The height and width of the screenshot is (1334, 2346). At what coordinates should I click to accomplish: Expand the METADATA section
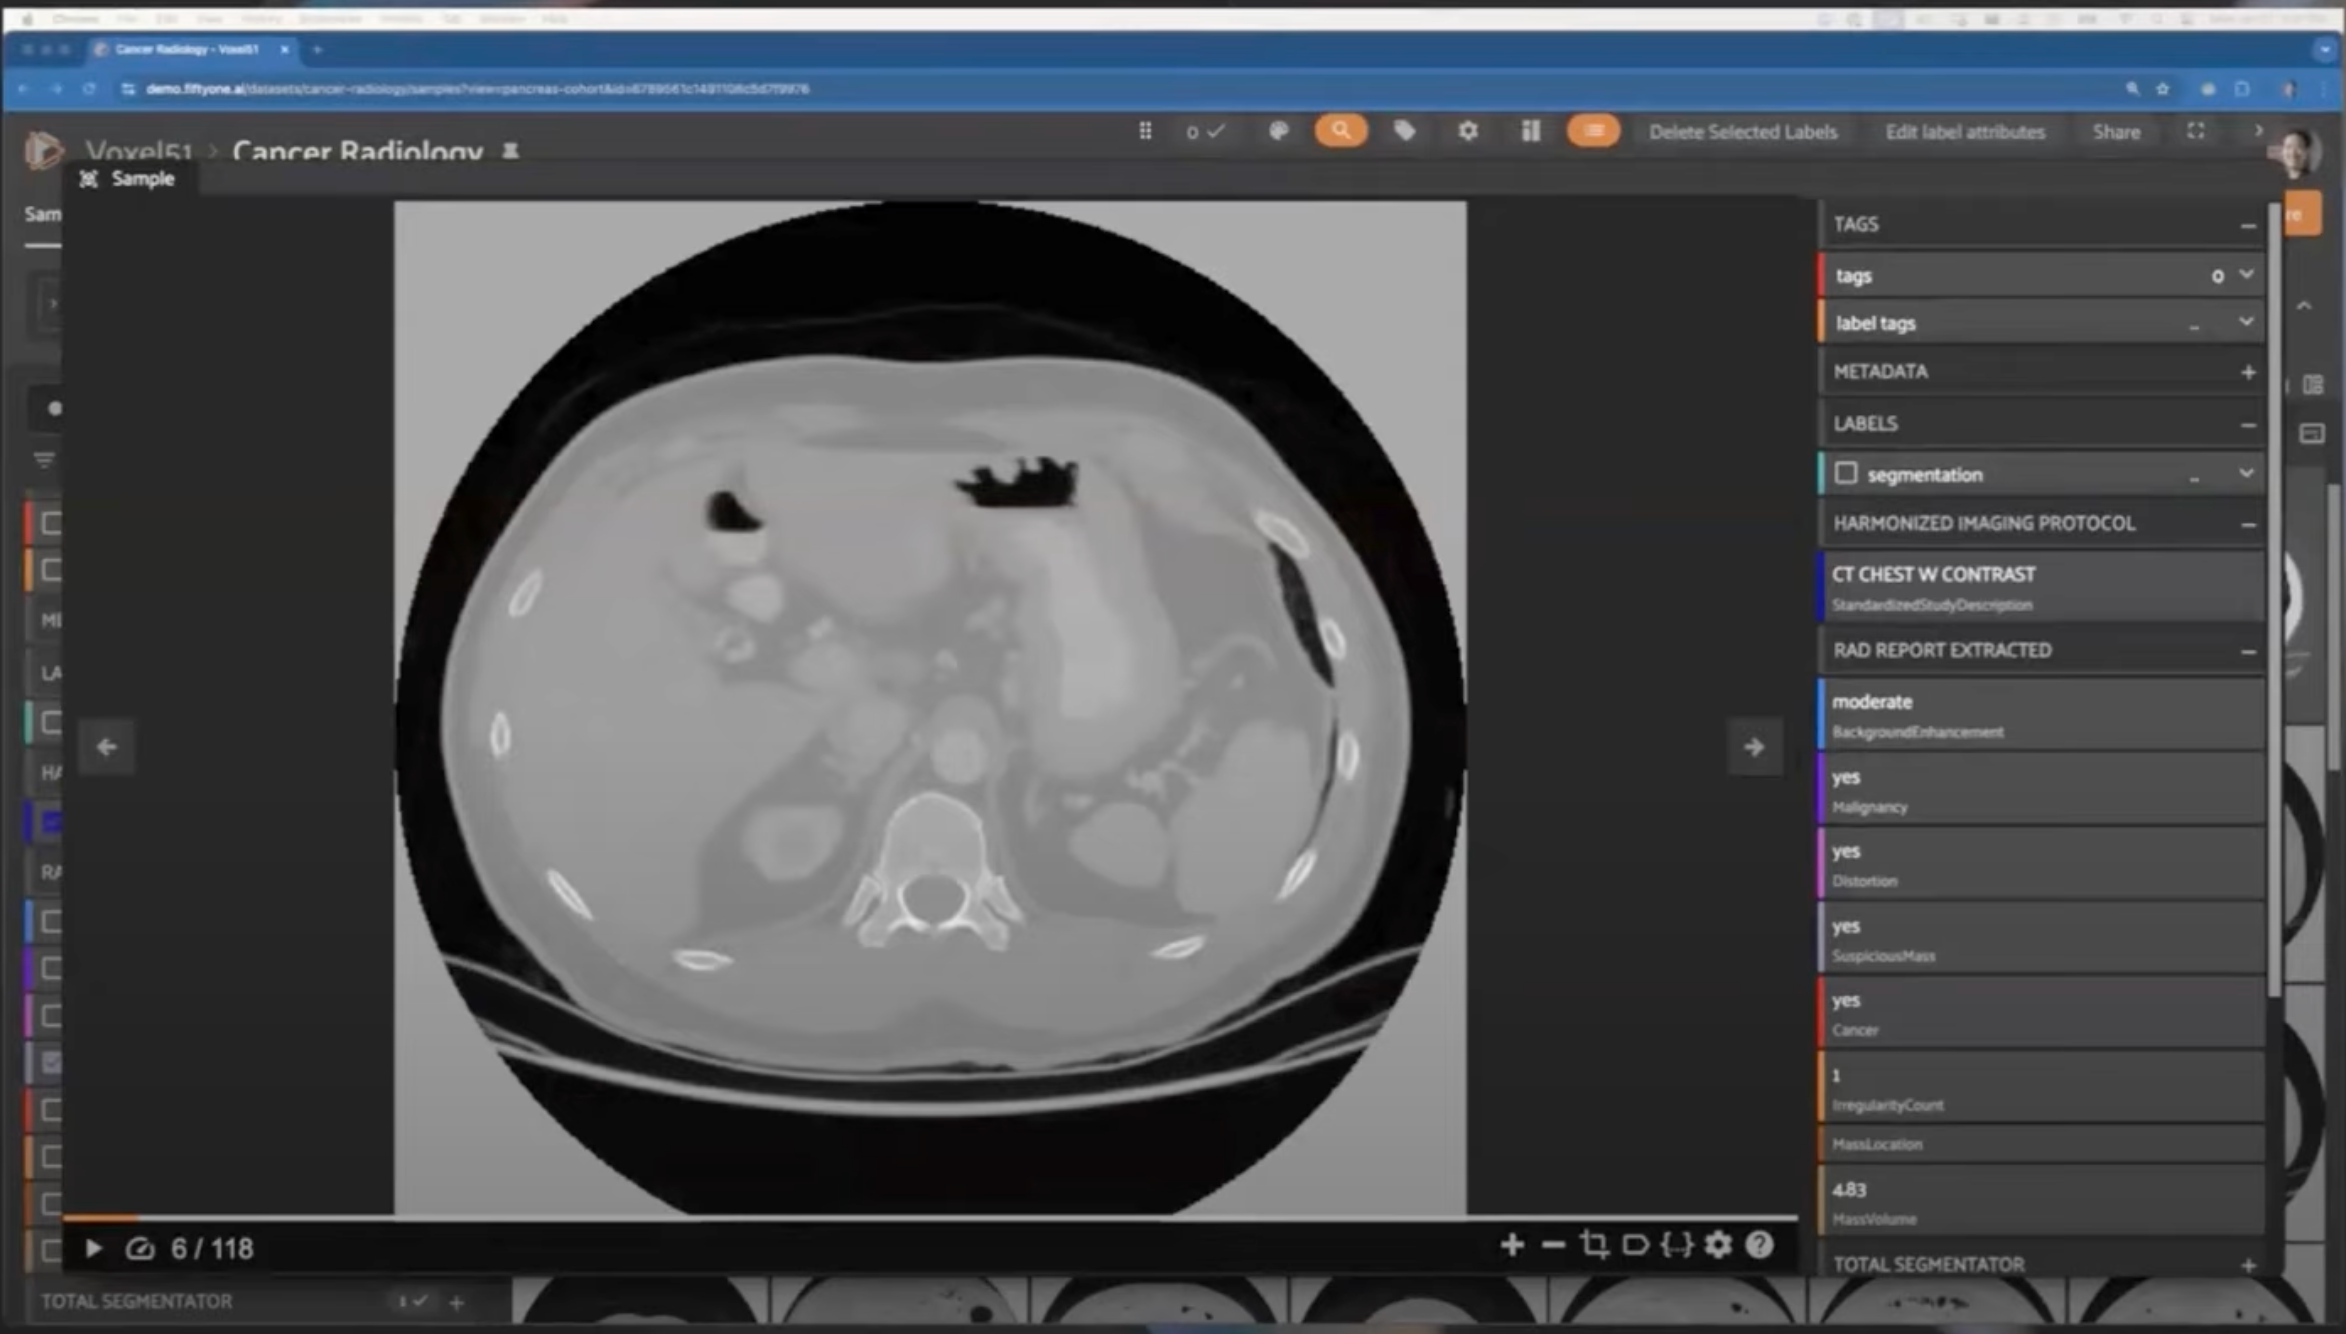(2248, 372)
